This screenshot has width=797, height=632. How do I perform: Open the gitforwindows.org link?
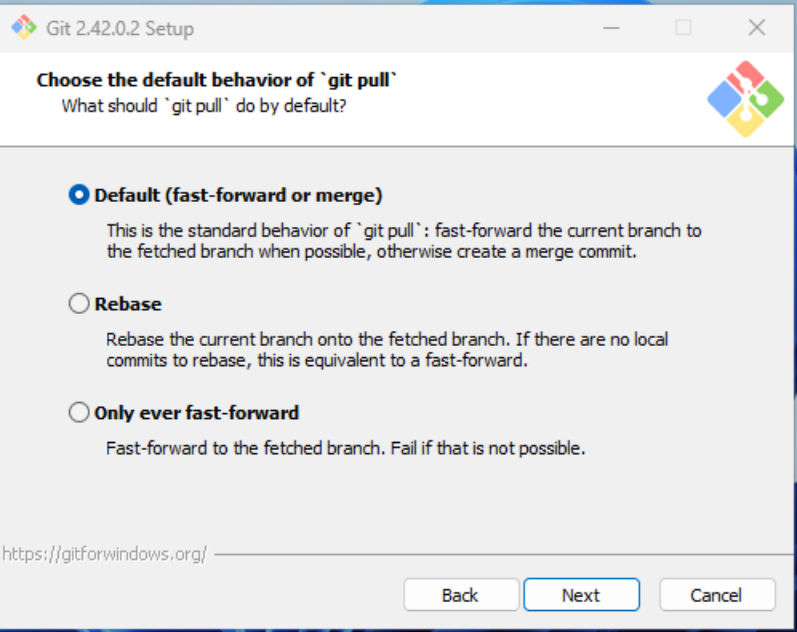104,553
